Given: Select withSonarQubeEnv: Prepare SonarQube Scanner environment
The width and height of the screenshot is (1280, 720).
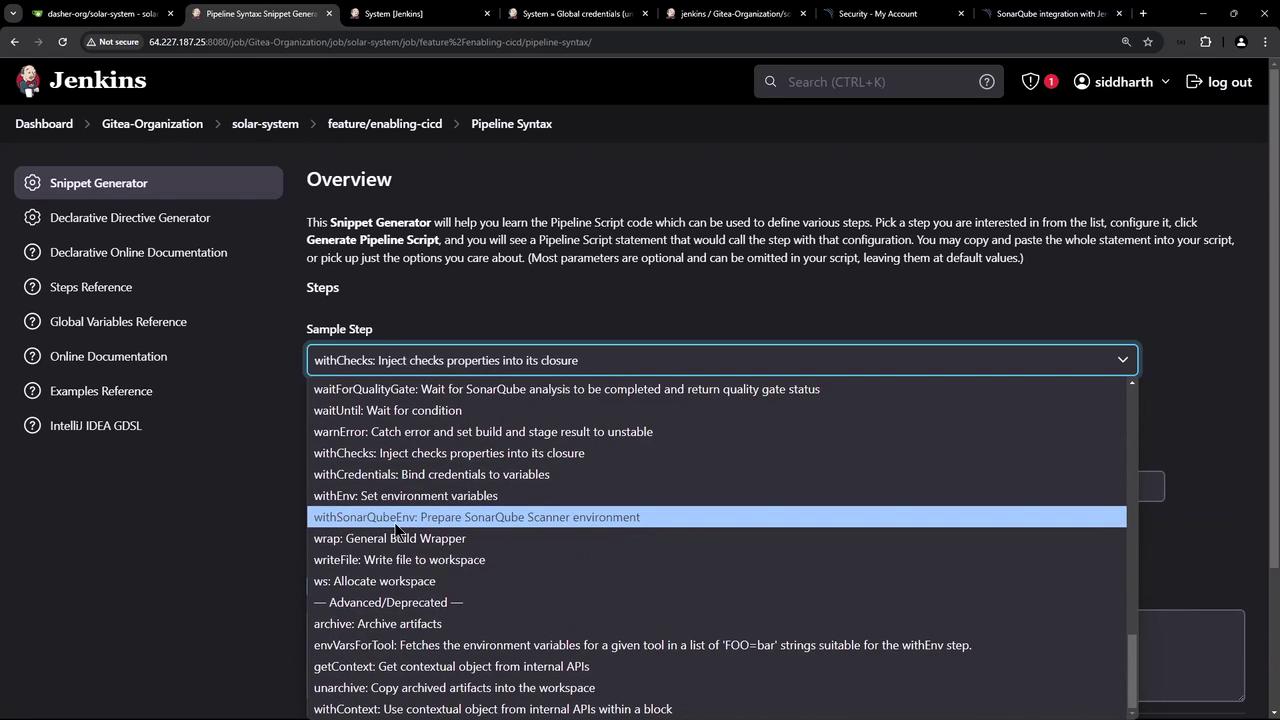Looking at the screenshot, I should [x=476, y=517].
